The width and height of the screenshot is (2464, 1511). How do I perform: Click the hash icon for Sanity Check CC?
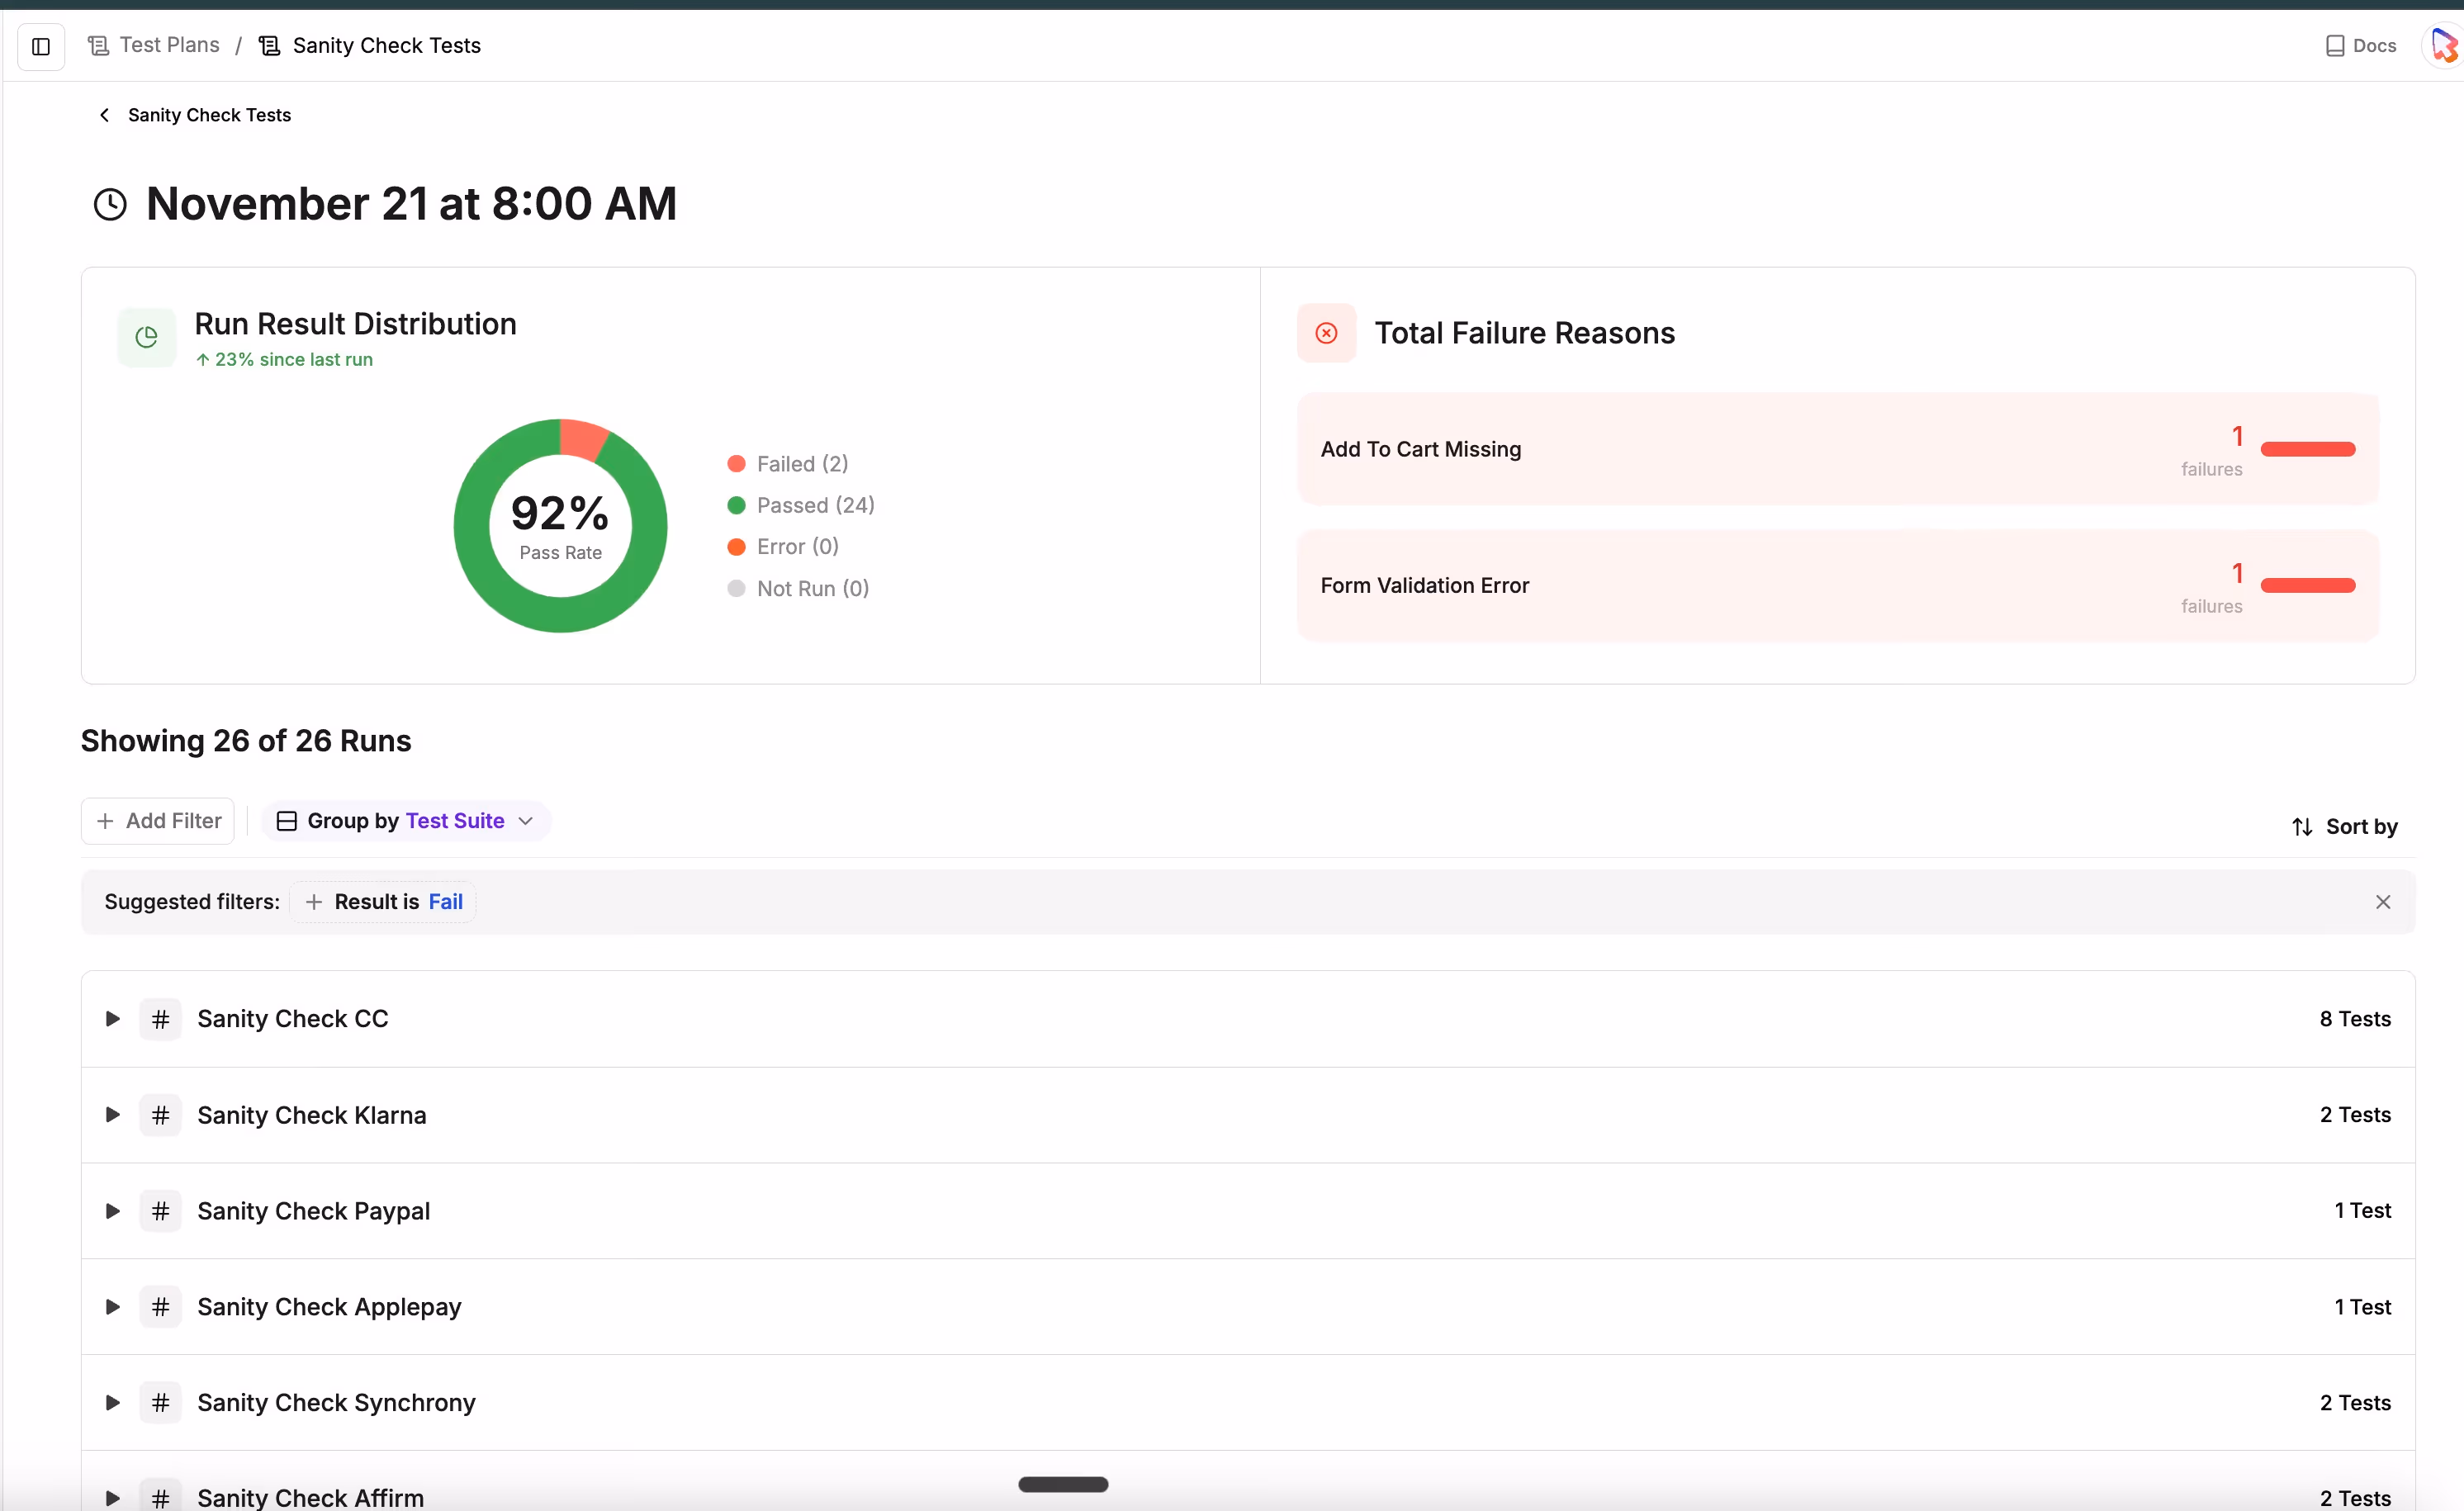pyautogui.click(x=160, y=1019)
